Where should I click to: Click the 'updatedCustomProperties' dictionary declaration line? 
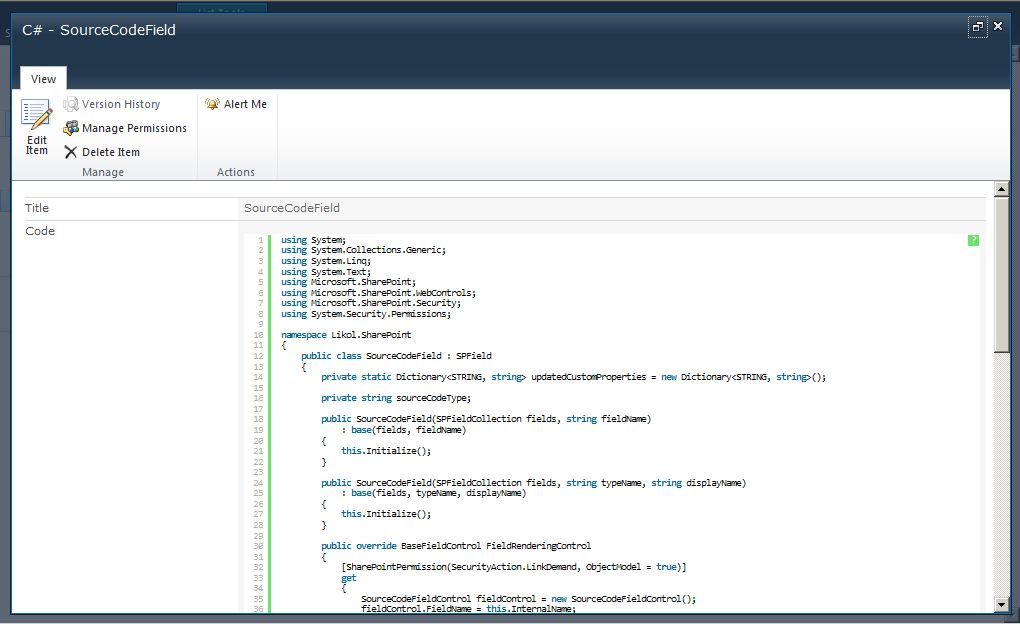click(573, 377)
